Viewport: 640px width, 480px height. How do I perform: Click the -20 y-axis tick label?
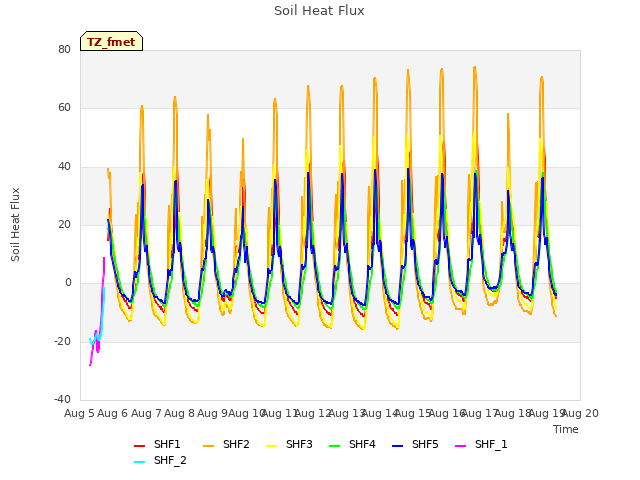pyautogui.click(x=63, y=341)
